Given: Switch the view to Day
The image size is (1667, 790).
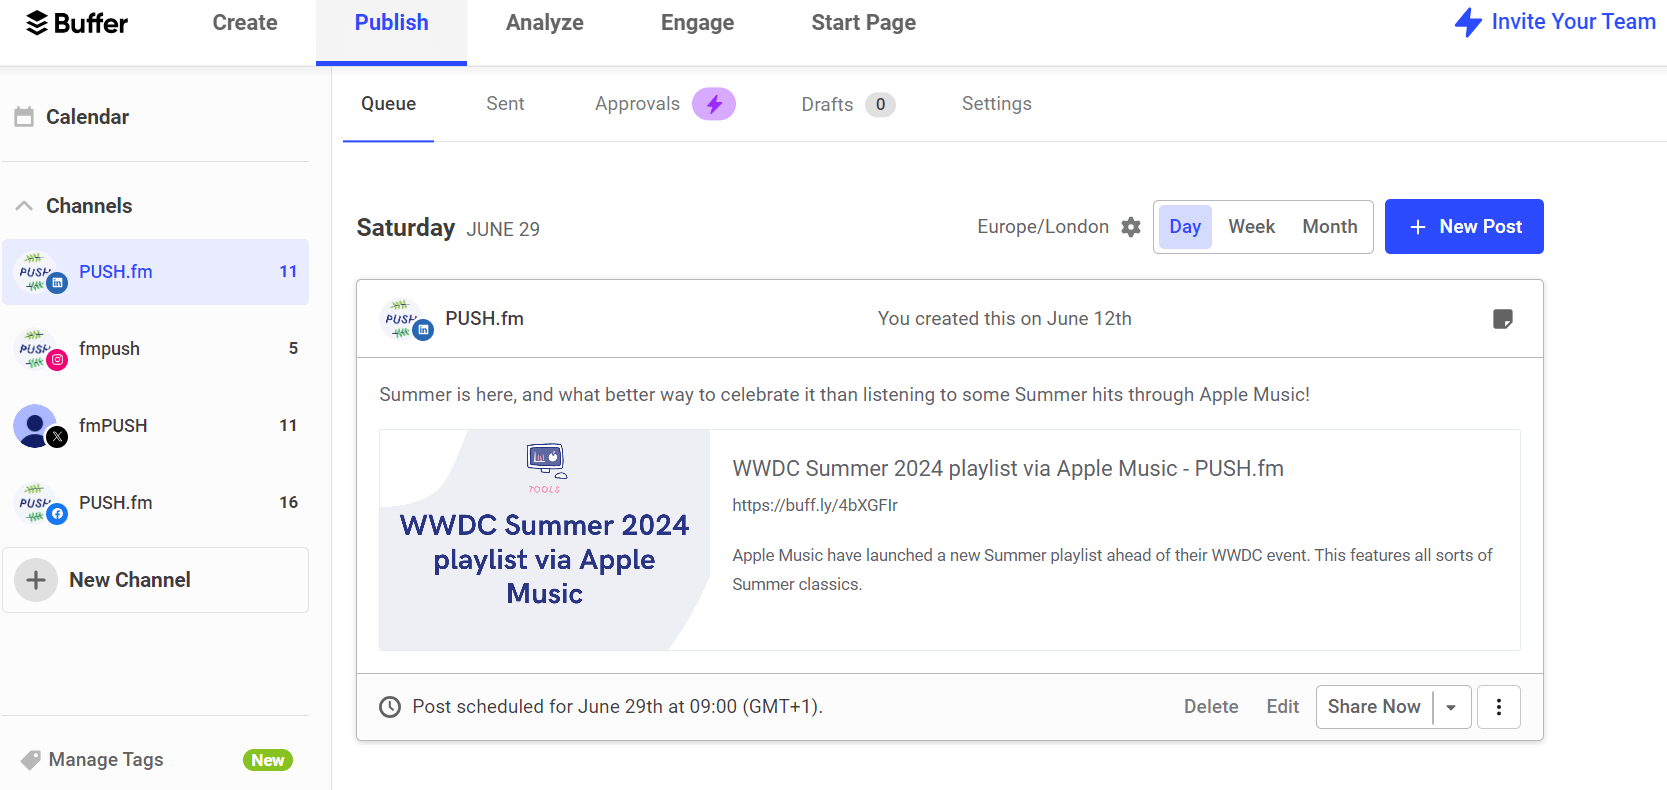Looking at the screenshot, I should click(x=1184, y=227).
